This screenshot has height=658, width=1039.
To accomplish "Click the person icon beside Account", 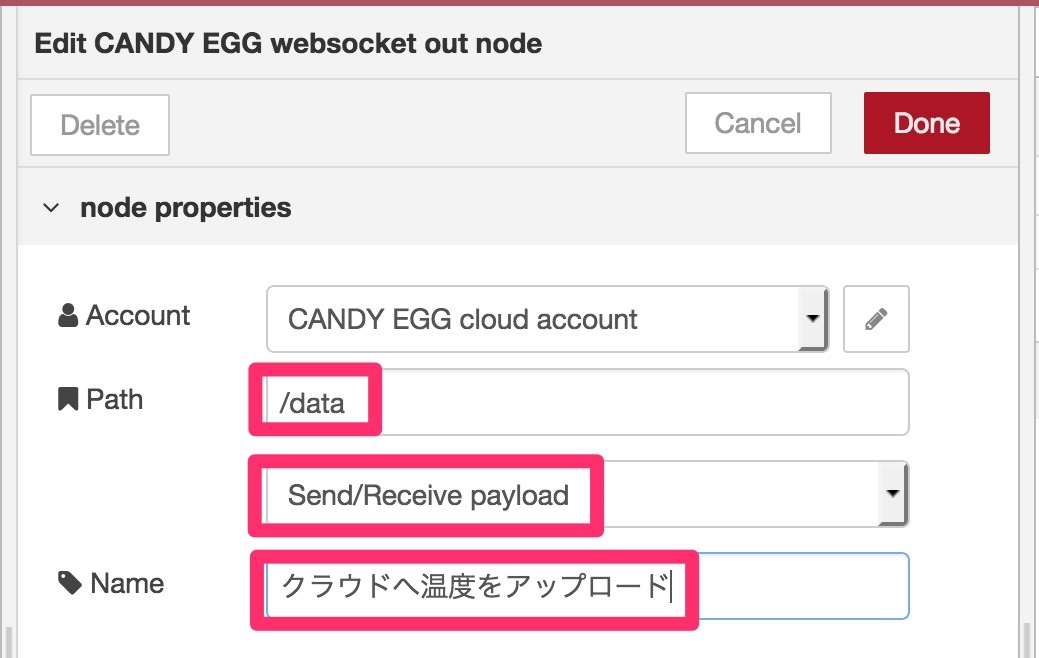I will click(68, 315).
